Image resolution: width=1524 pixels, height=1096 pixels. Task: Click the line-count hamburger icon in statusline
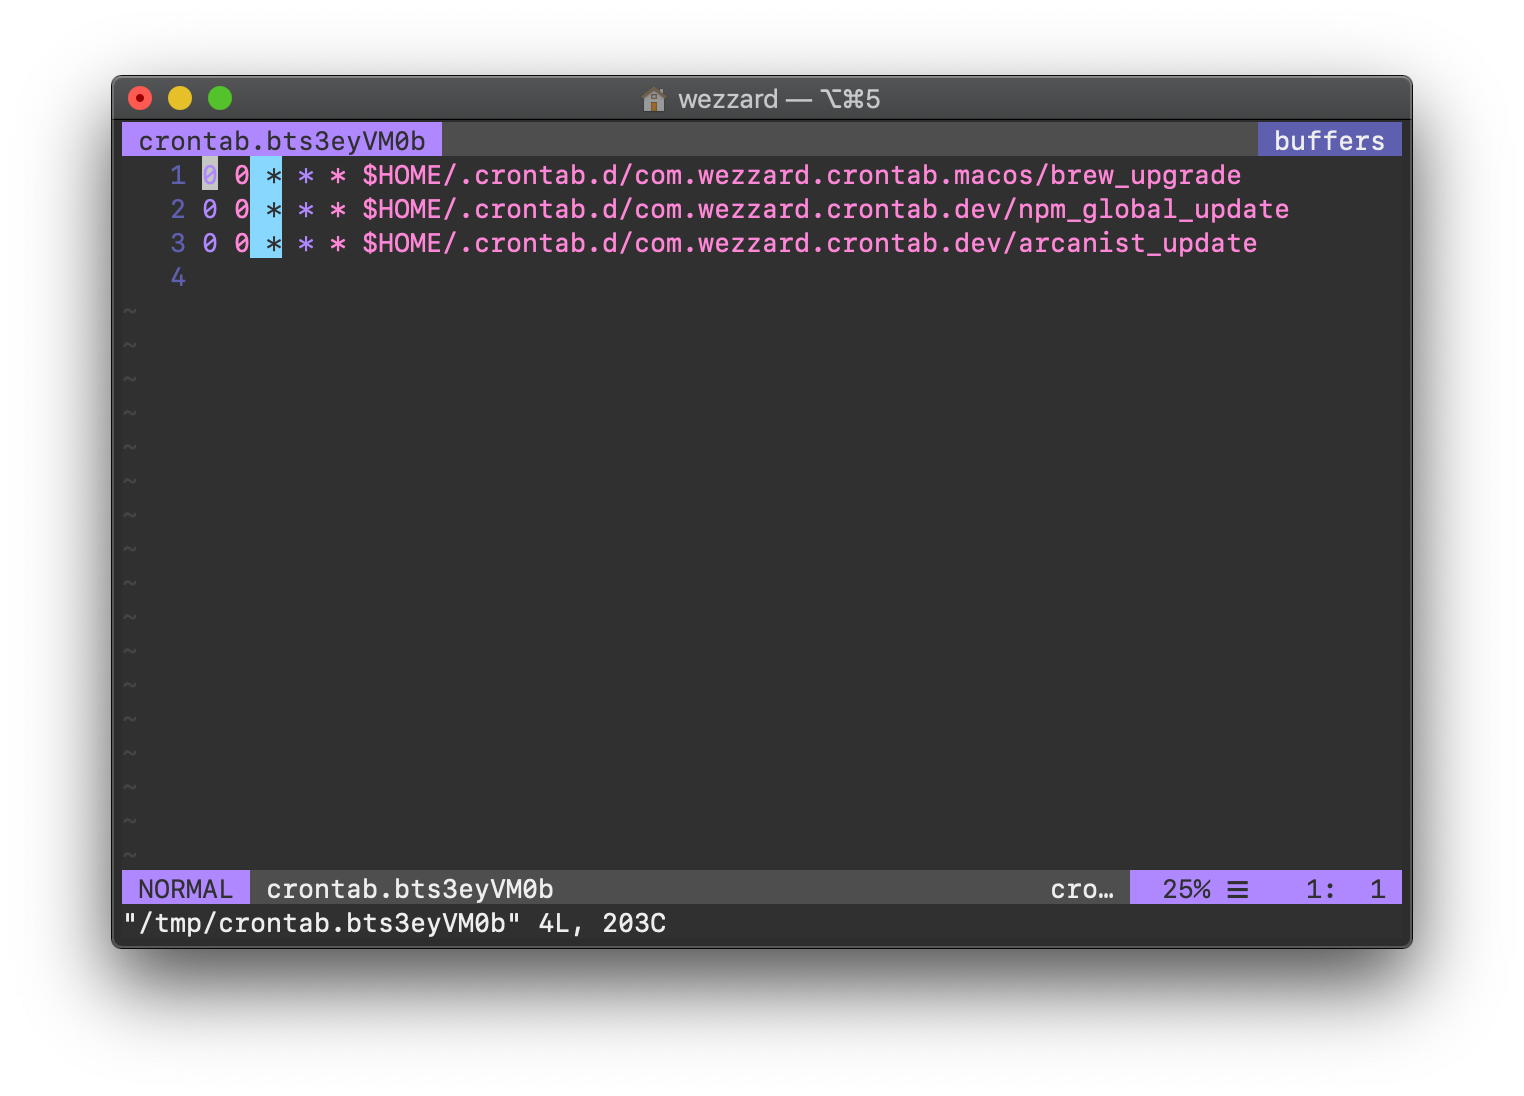tap(1238, 889)
